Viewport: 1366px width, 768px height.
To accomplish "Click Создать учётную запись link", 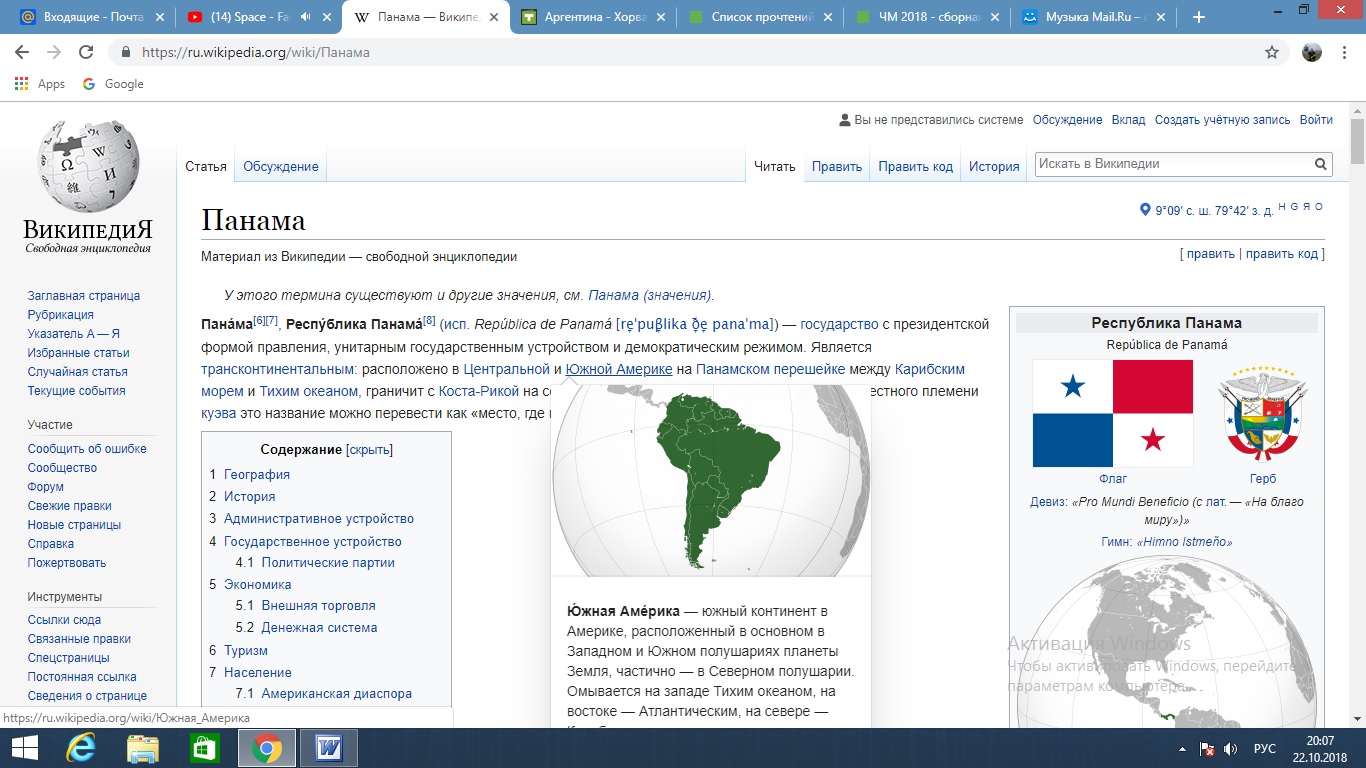I will (1223, 120).
